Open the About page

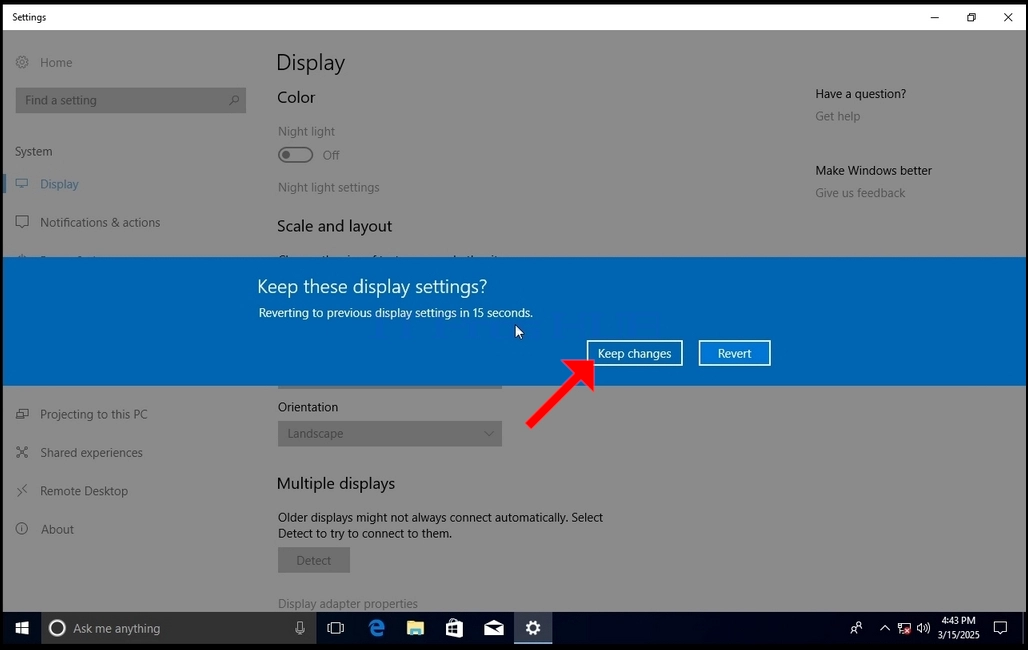pos(57,529)
